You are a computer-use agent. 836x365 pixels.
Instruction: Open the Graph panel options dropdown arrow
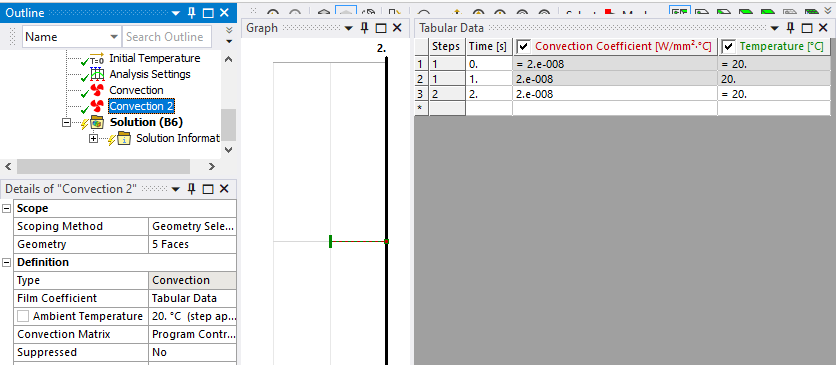click(x=349, y=28)
